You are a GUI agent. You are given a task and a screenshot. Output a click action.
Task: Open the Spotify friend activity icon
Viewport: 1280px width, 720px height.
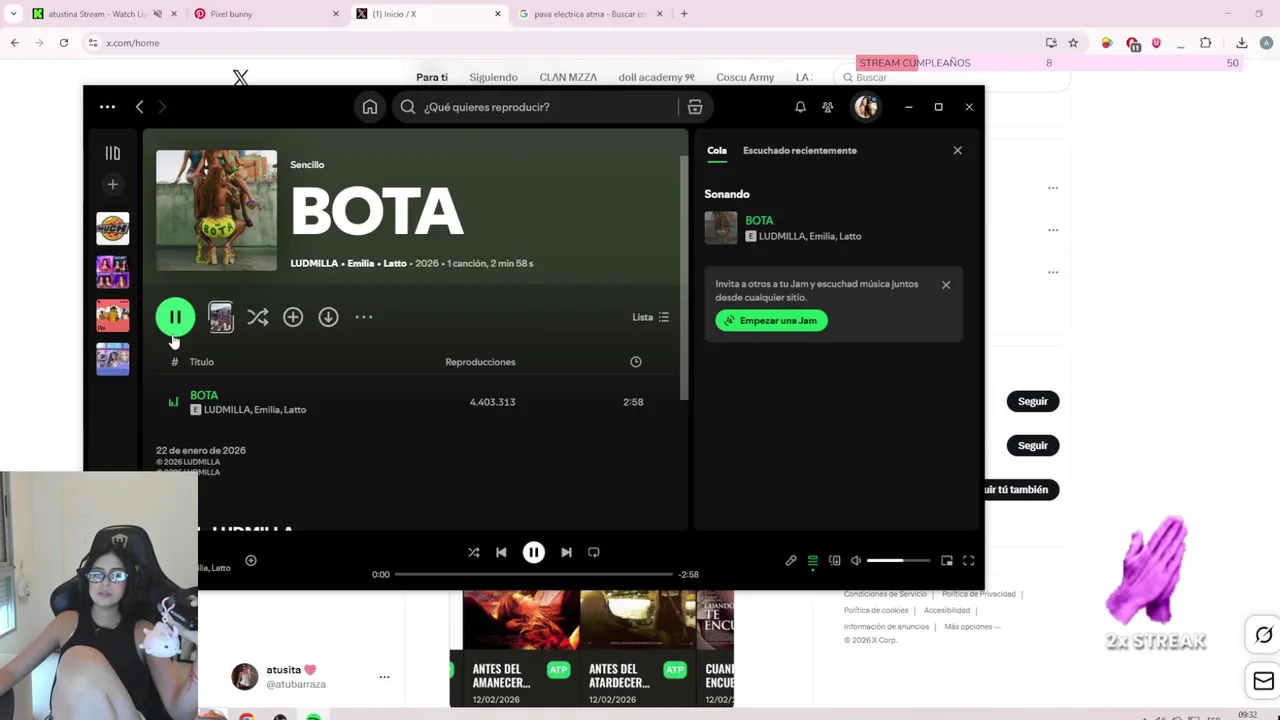(827, 107)
